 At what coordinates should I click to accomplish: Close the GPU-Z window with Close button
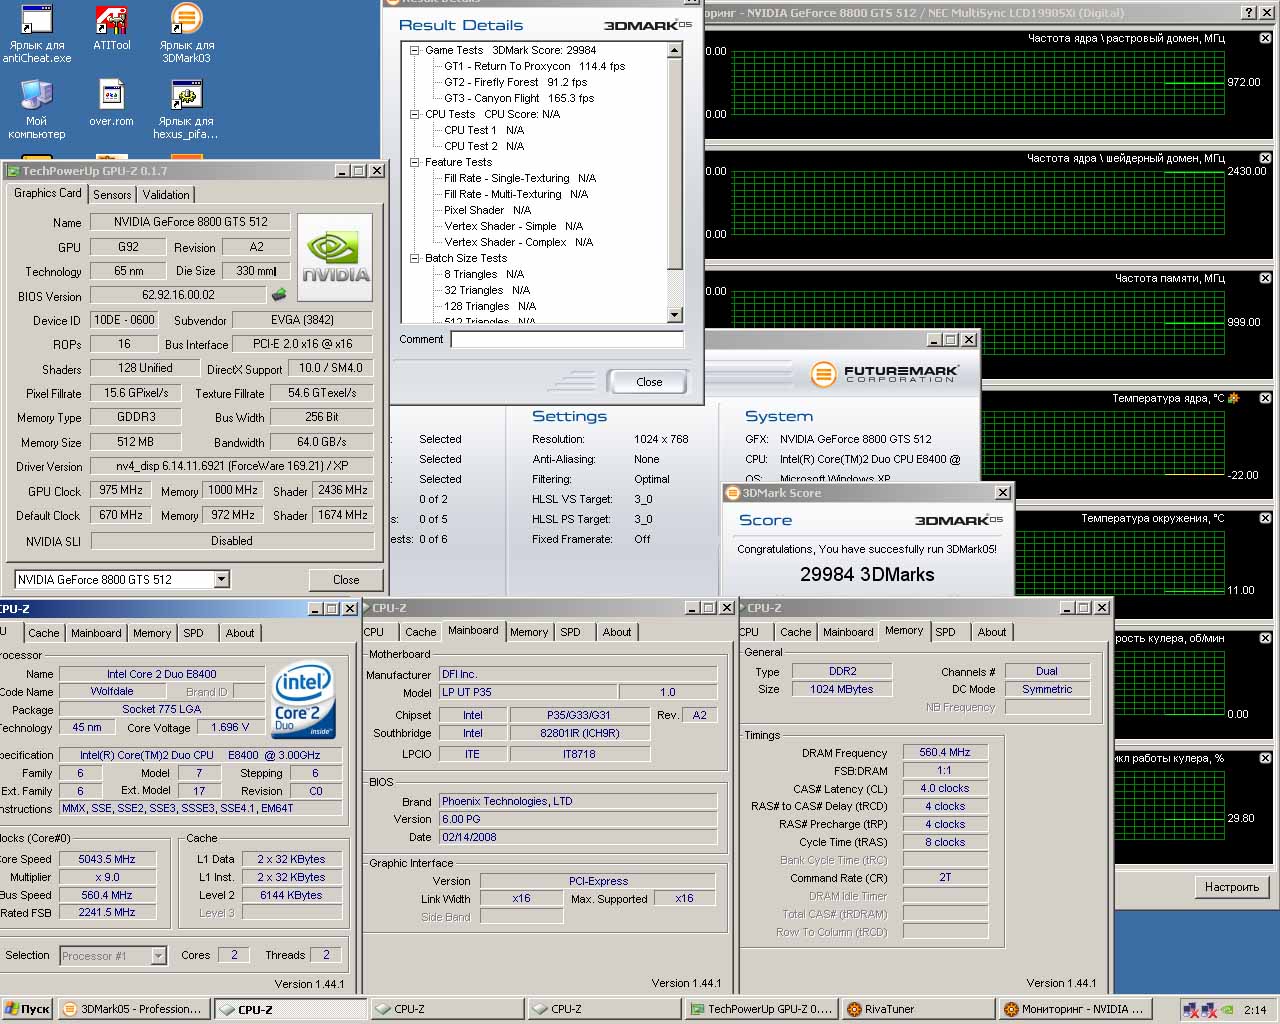click(x=346, y=580)
